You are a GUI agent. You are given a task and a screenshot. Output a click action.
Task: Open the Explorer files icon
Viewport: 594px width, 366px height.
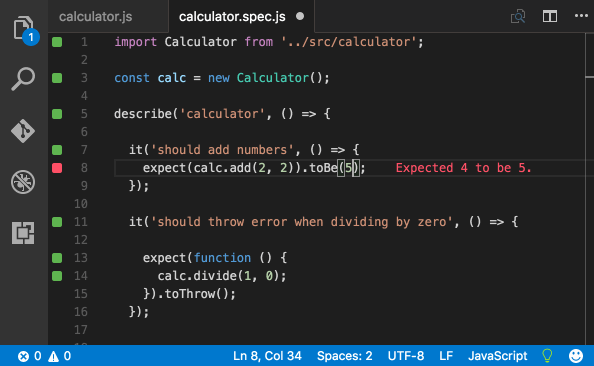[23, 28]
